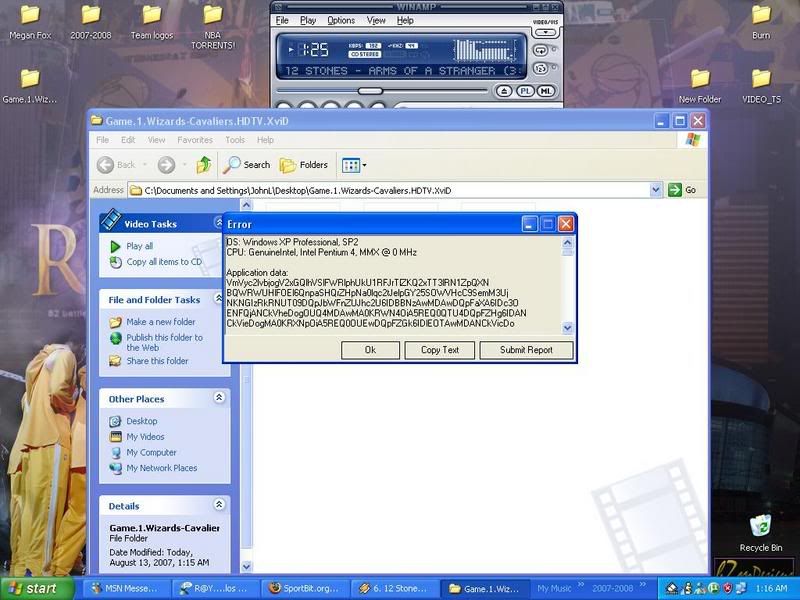The width and height of the screenshot is (800, 600).
Task: Select the Game.1.Wiz... desktop folder icon
Action: [30, 86]
